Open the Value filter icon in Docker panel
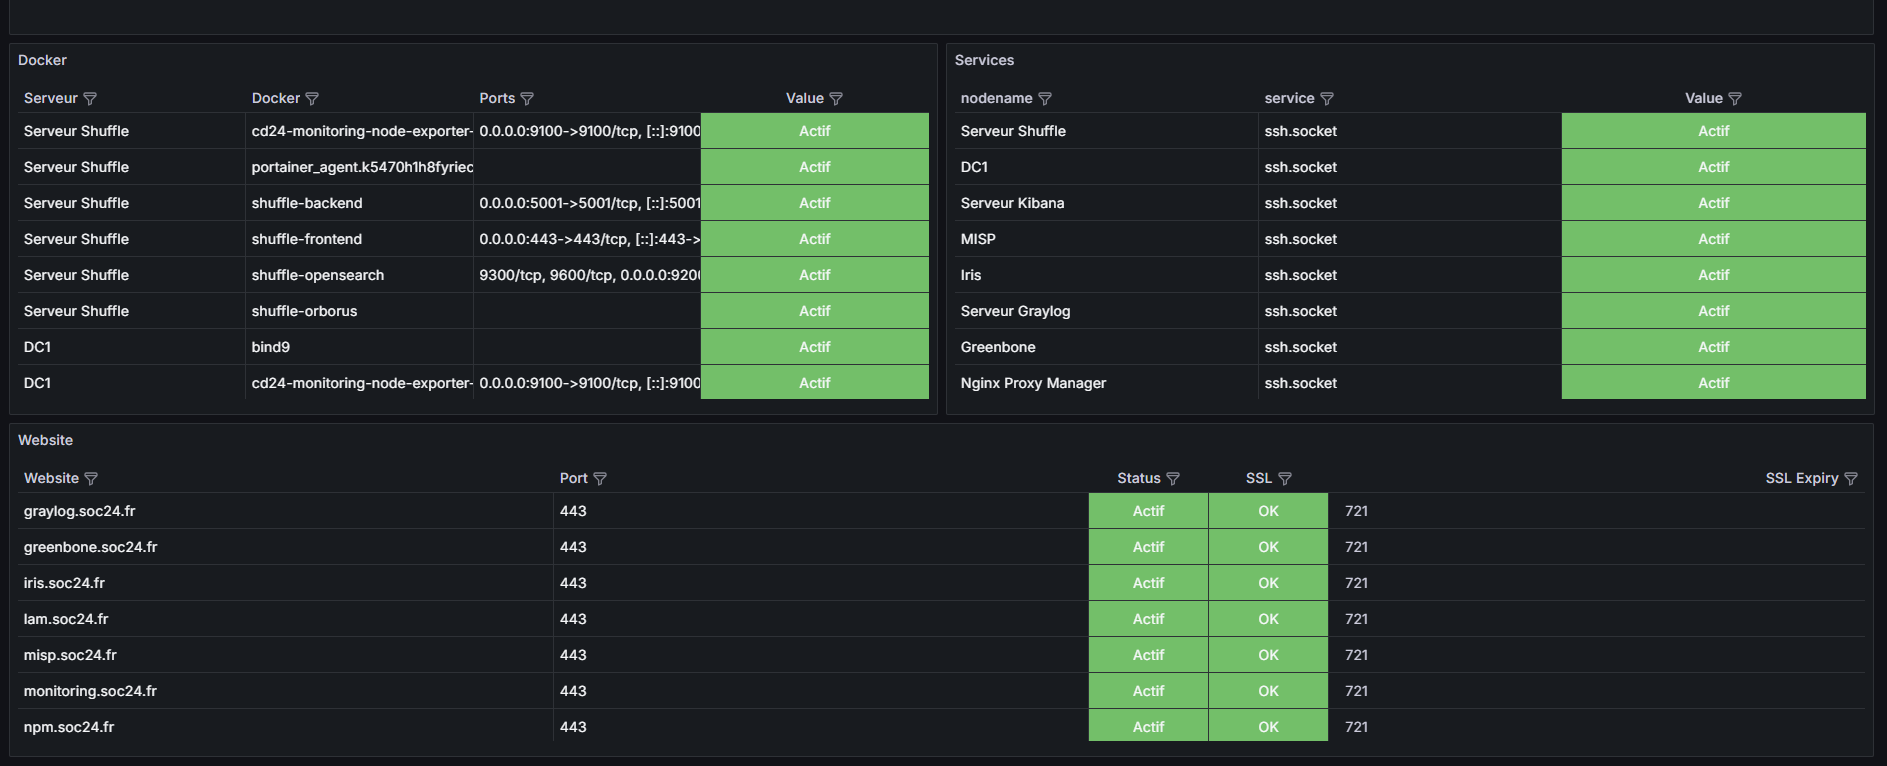The image size is (1887, 766). point(836,98)
